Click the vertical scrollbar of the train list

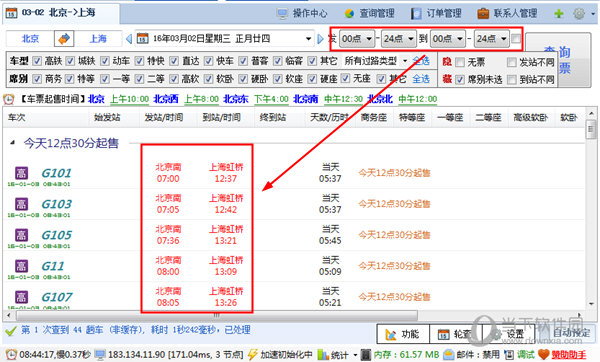pyautogui.click(x=591, y=130)
